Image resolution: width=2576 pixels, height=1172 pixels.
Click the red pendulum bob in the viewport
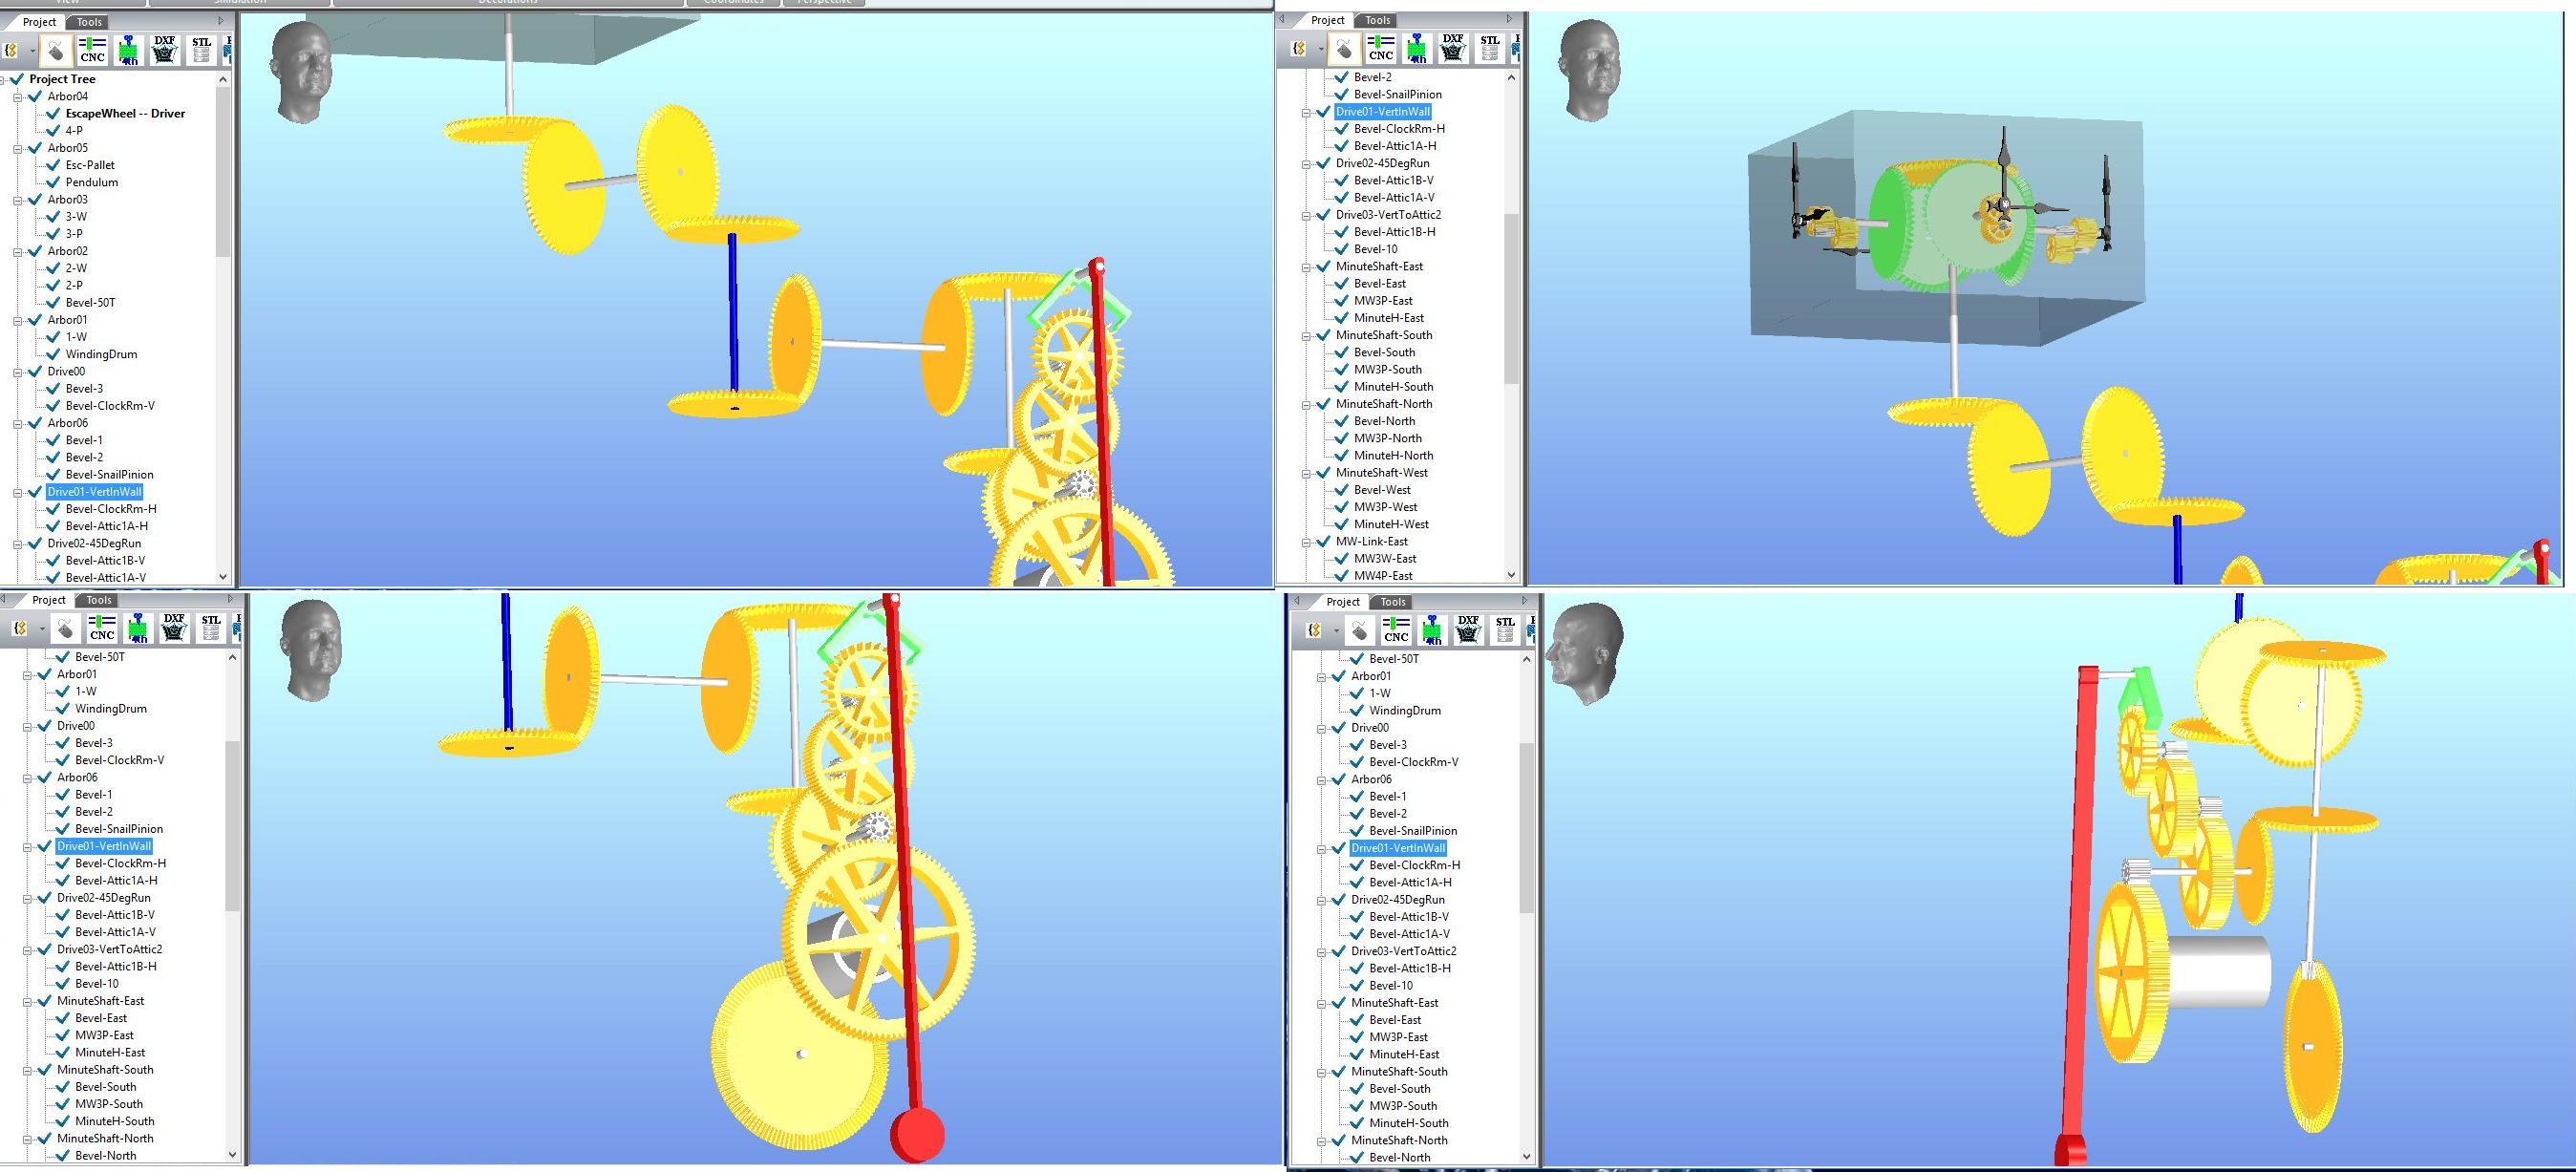point(917,1135)
